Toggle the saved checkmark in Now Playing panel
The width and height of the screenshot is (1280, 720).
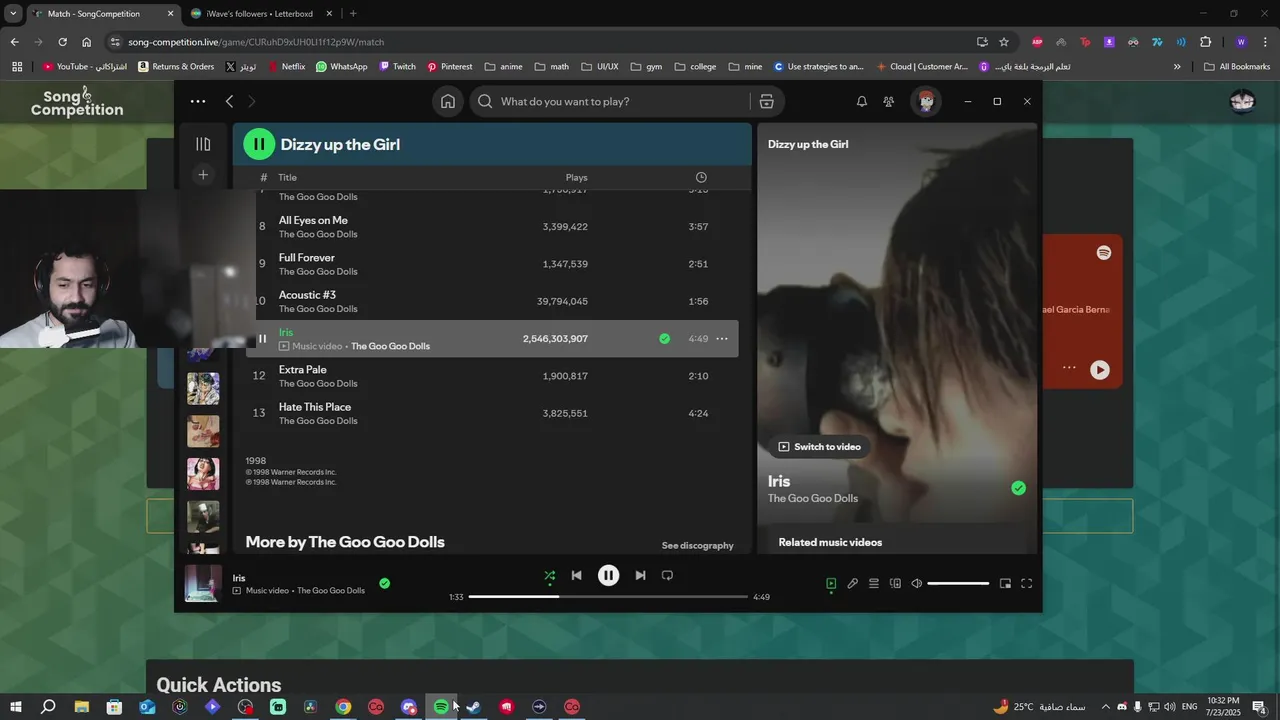point(1018,488)
